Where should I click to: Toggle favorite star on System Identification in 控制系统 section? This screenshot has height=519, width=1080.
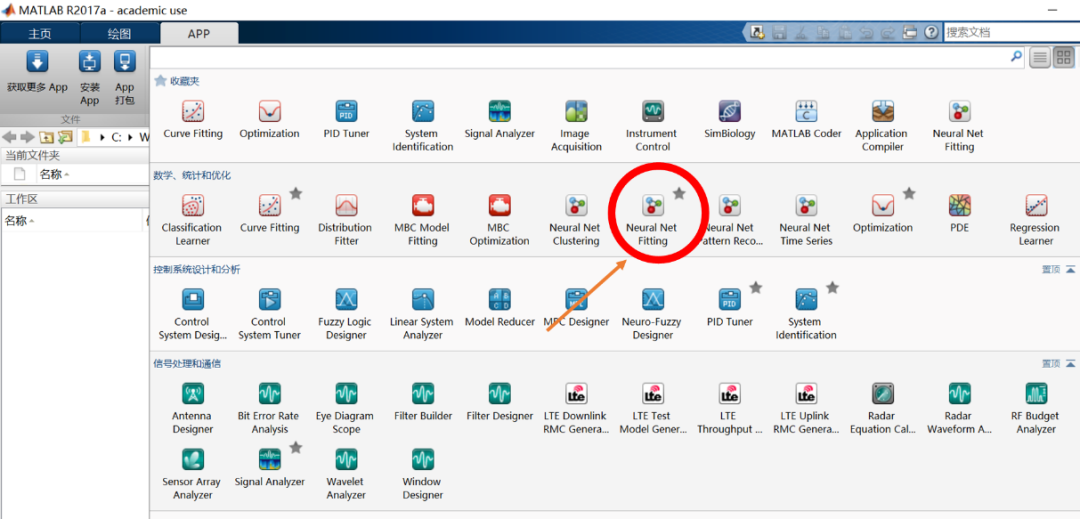[x=833, y=288]
